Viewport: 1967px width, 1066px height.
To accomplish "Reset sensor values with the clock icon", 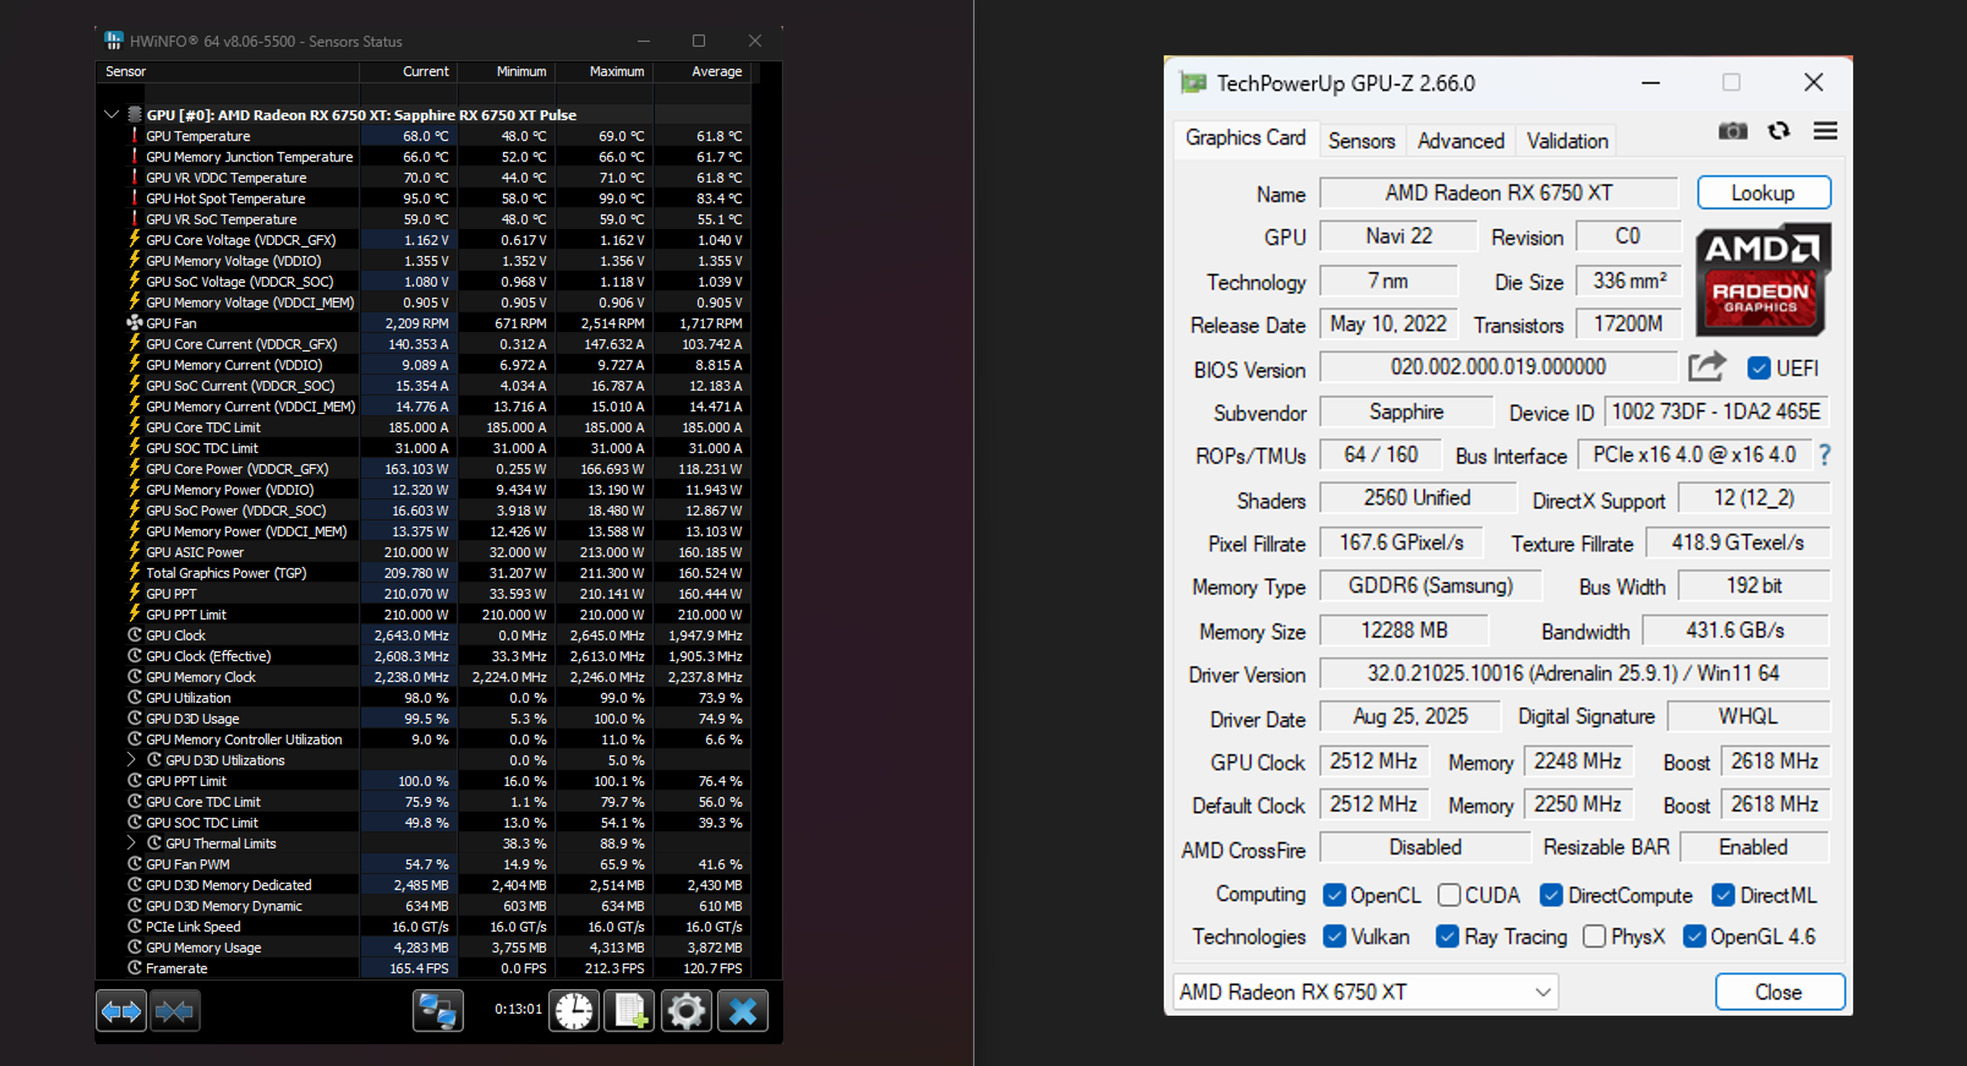I will pos(574,1011).
